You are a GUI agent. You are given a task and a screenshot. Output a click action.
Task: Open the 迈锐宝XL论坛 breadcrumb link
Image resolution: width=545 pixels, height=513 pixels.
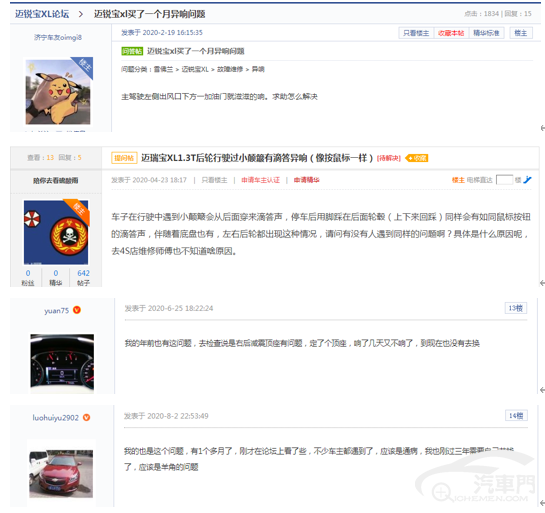42,14
